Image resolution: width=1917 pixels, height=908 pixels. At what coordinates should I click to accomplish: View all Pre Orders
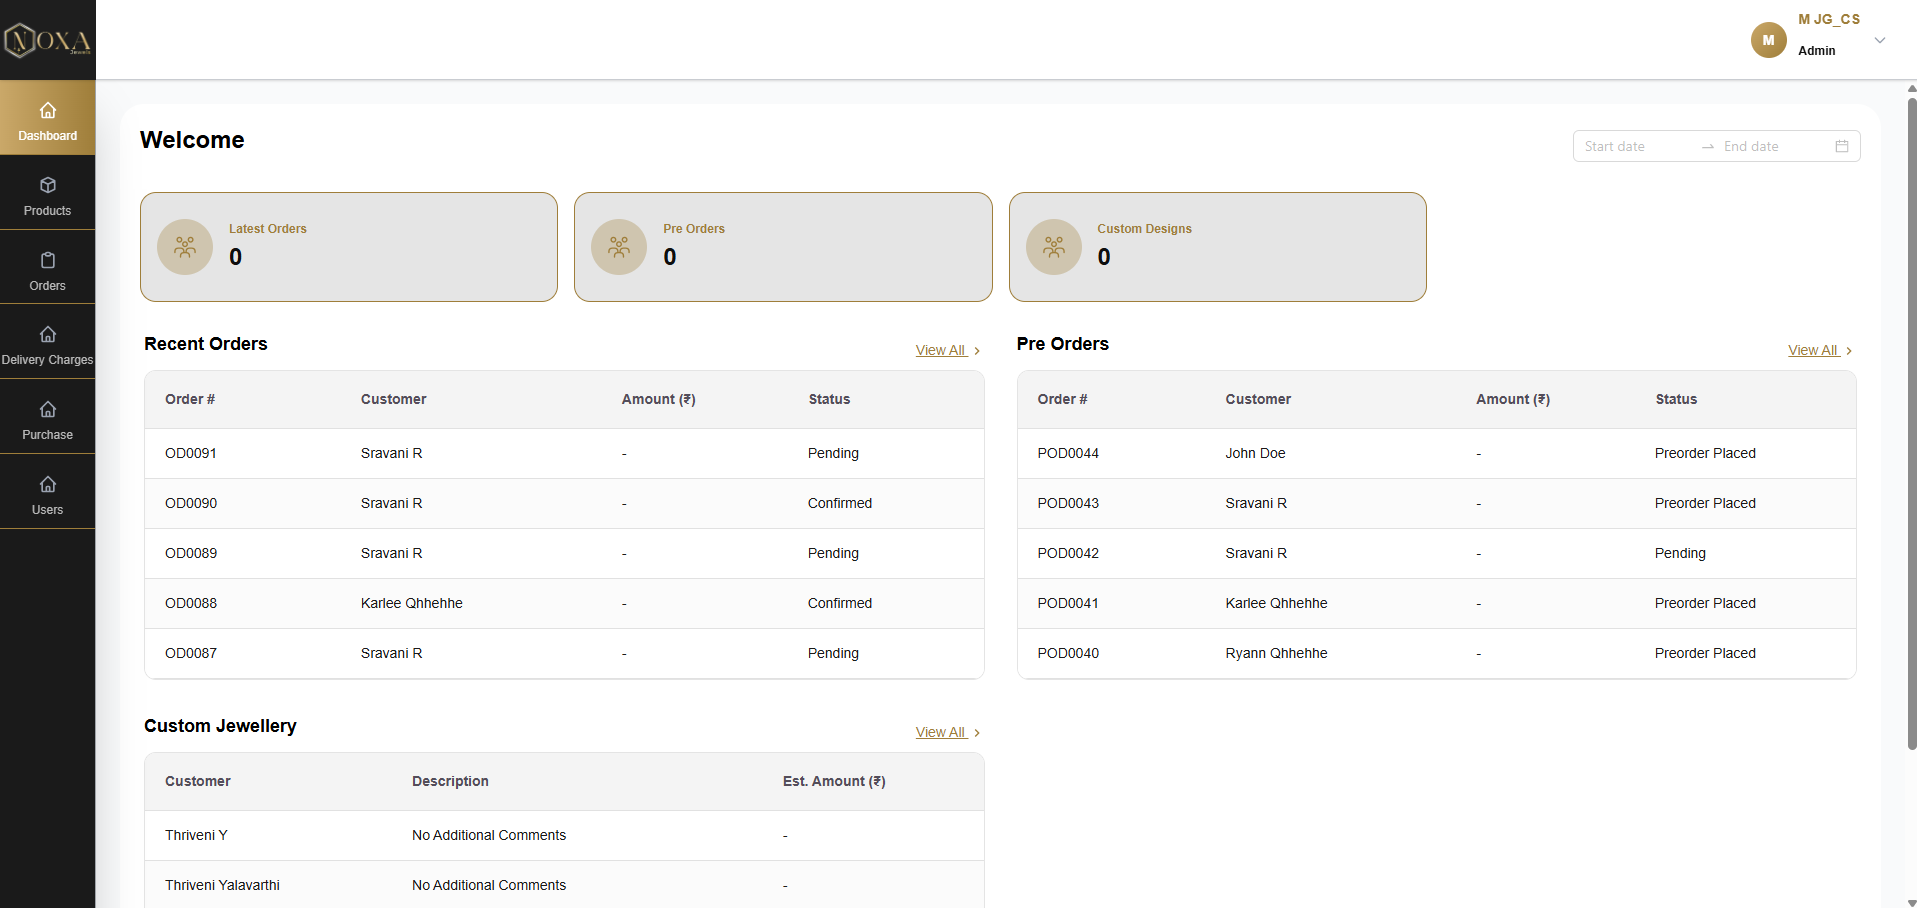click(1819, 350)
